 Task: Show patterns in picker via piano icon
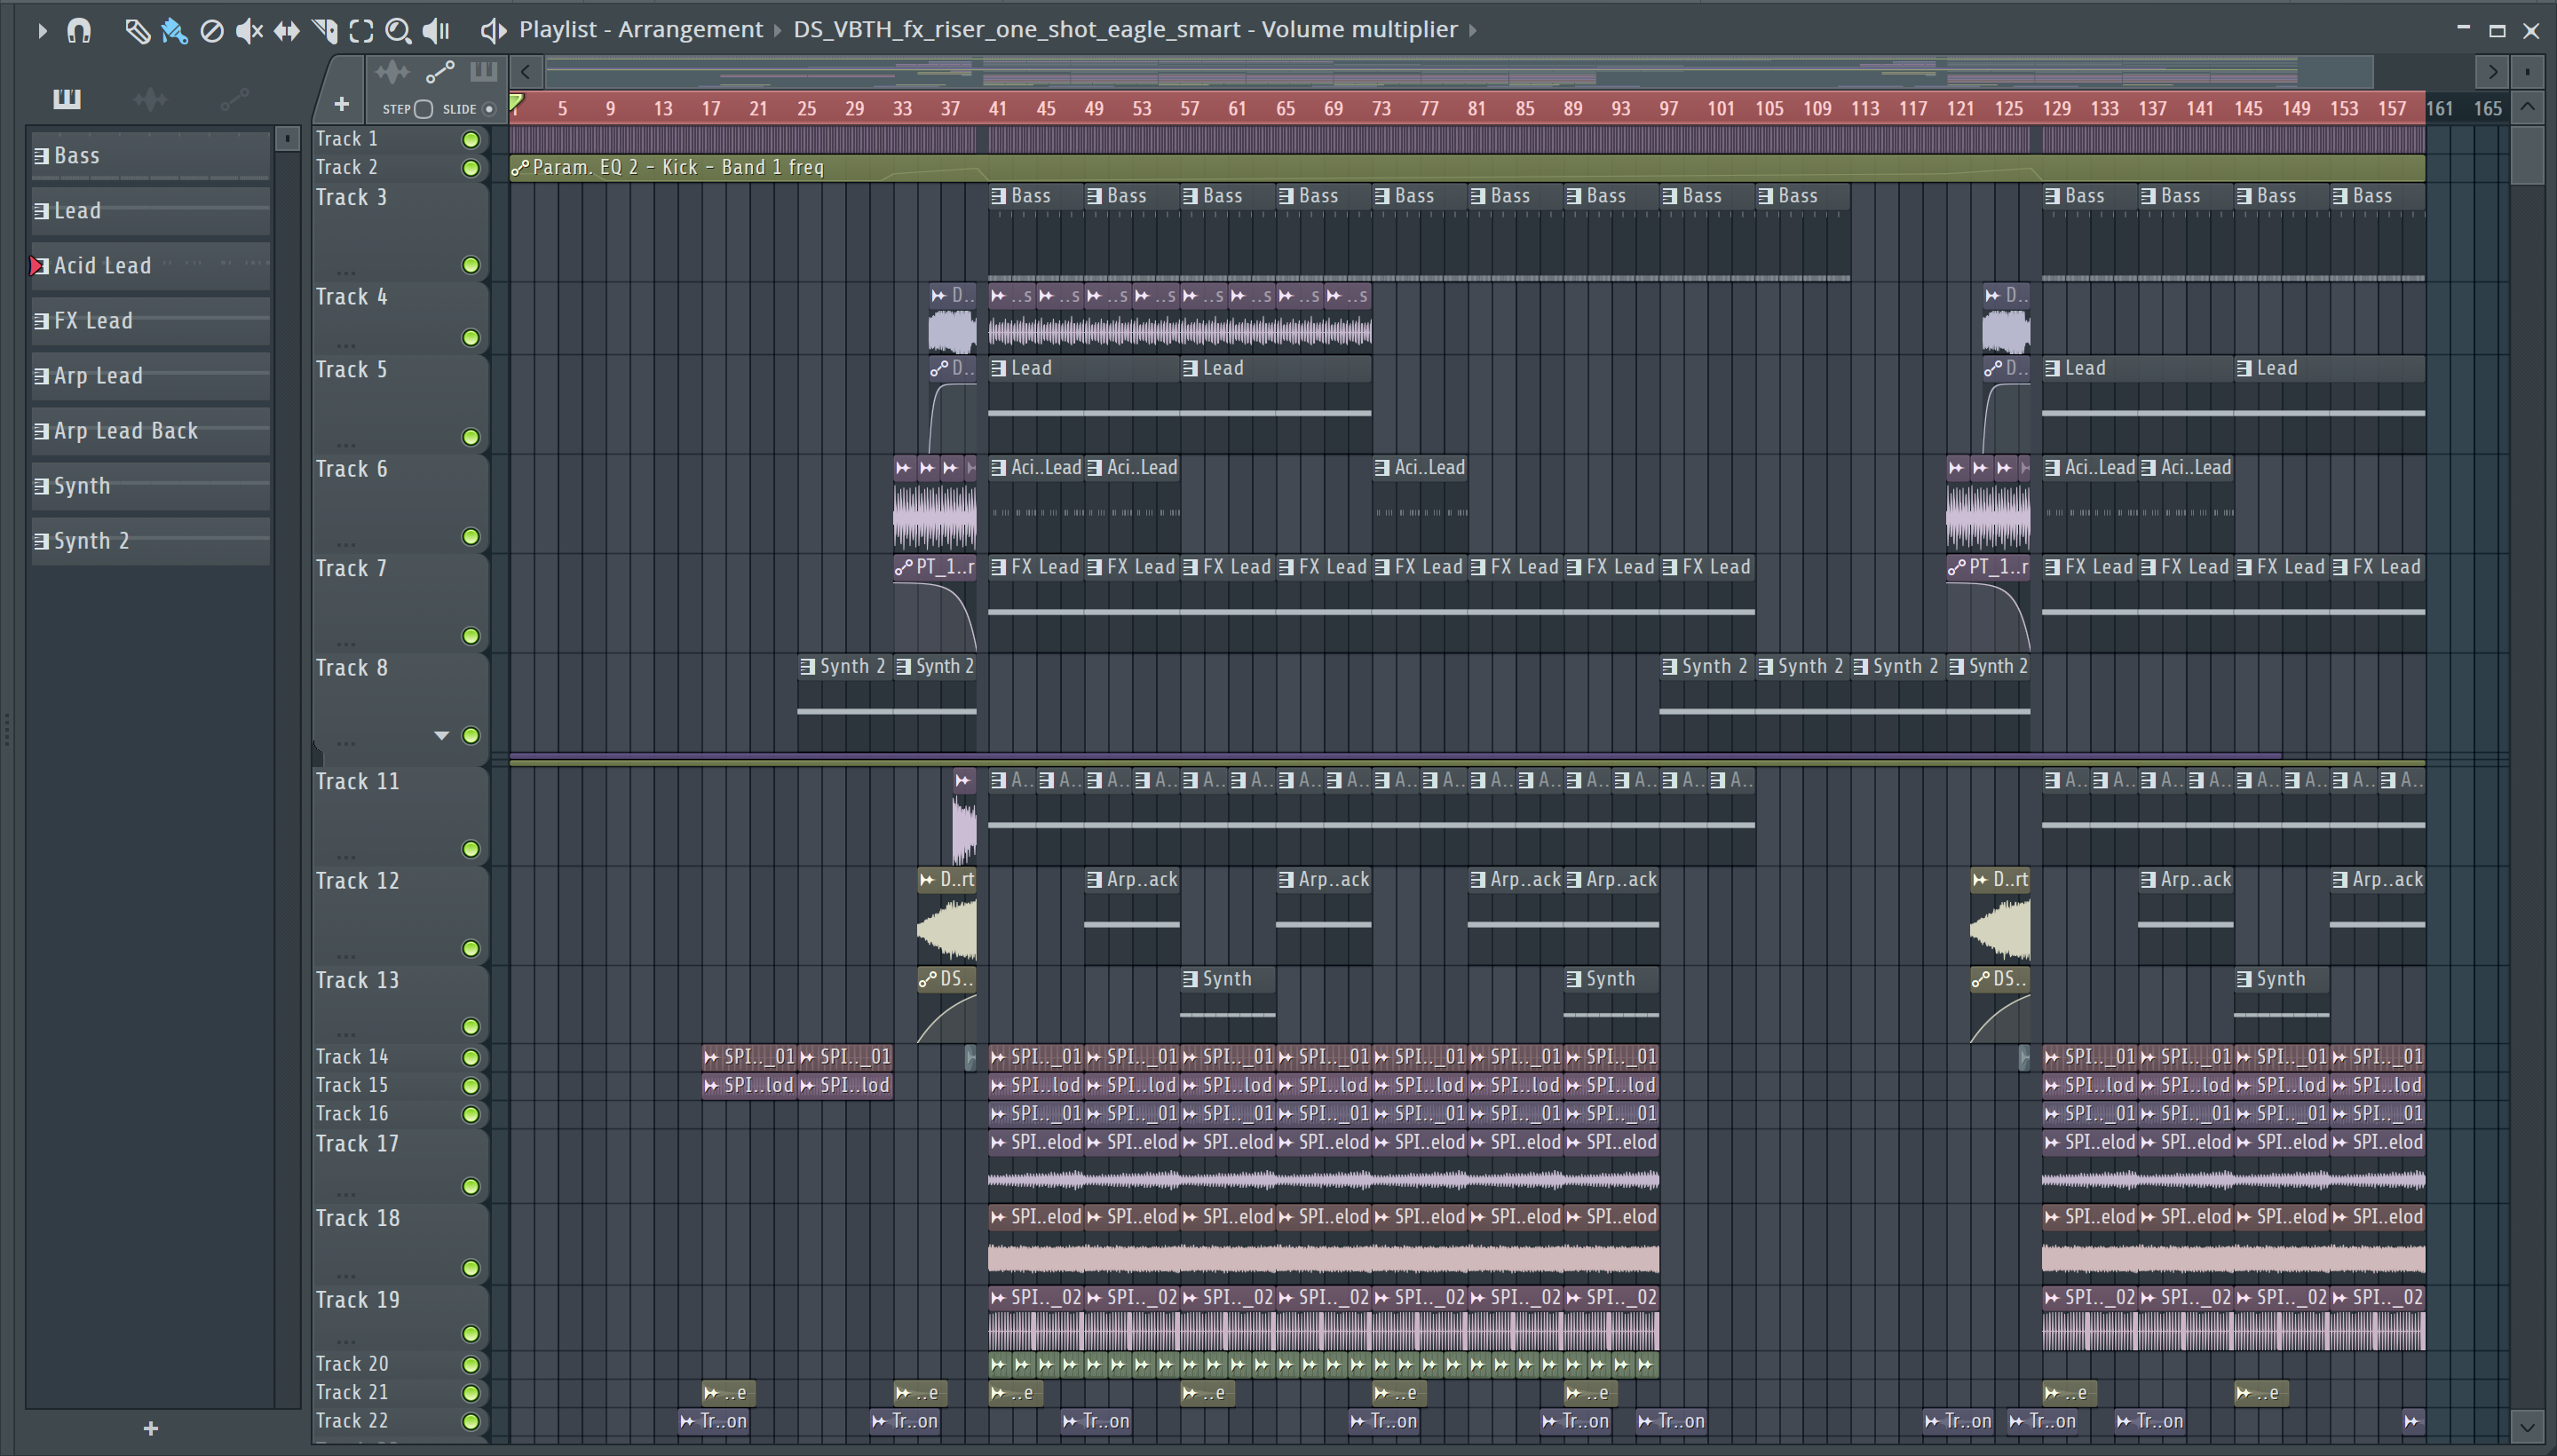click(67, 98)
